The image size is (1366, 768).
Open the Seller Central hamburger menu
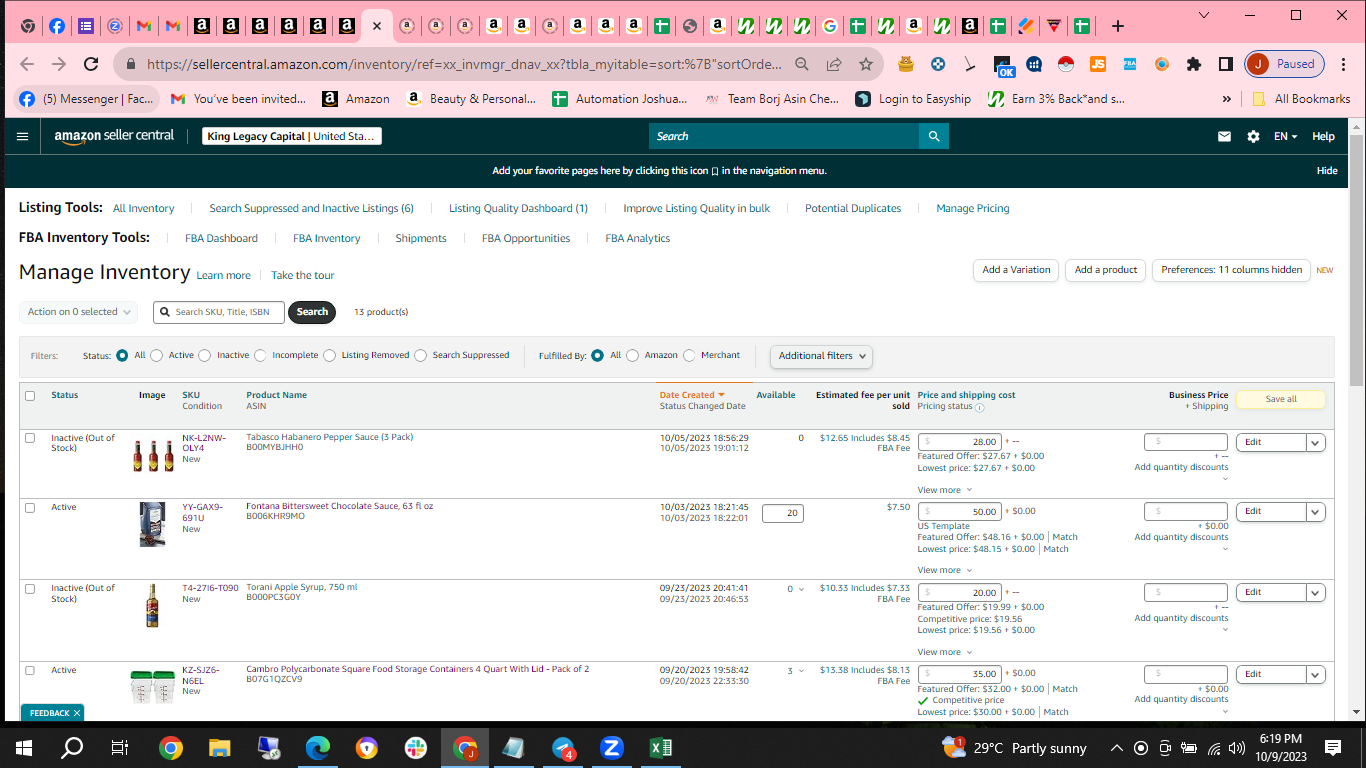[x=23, y=136]
